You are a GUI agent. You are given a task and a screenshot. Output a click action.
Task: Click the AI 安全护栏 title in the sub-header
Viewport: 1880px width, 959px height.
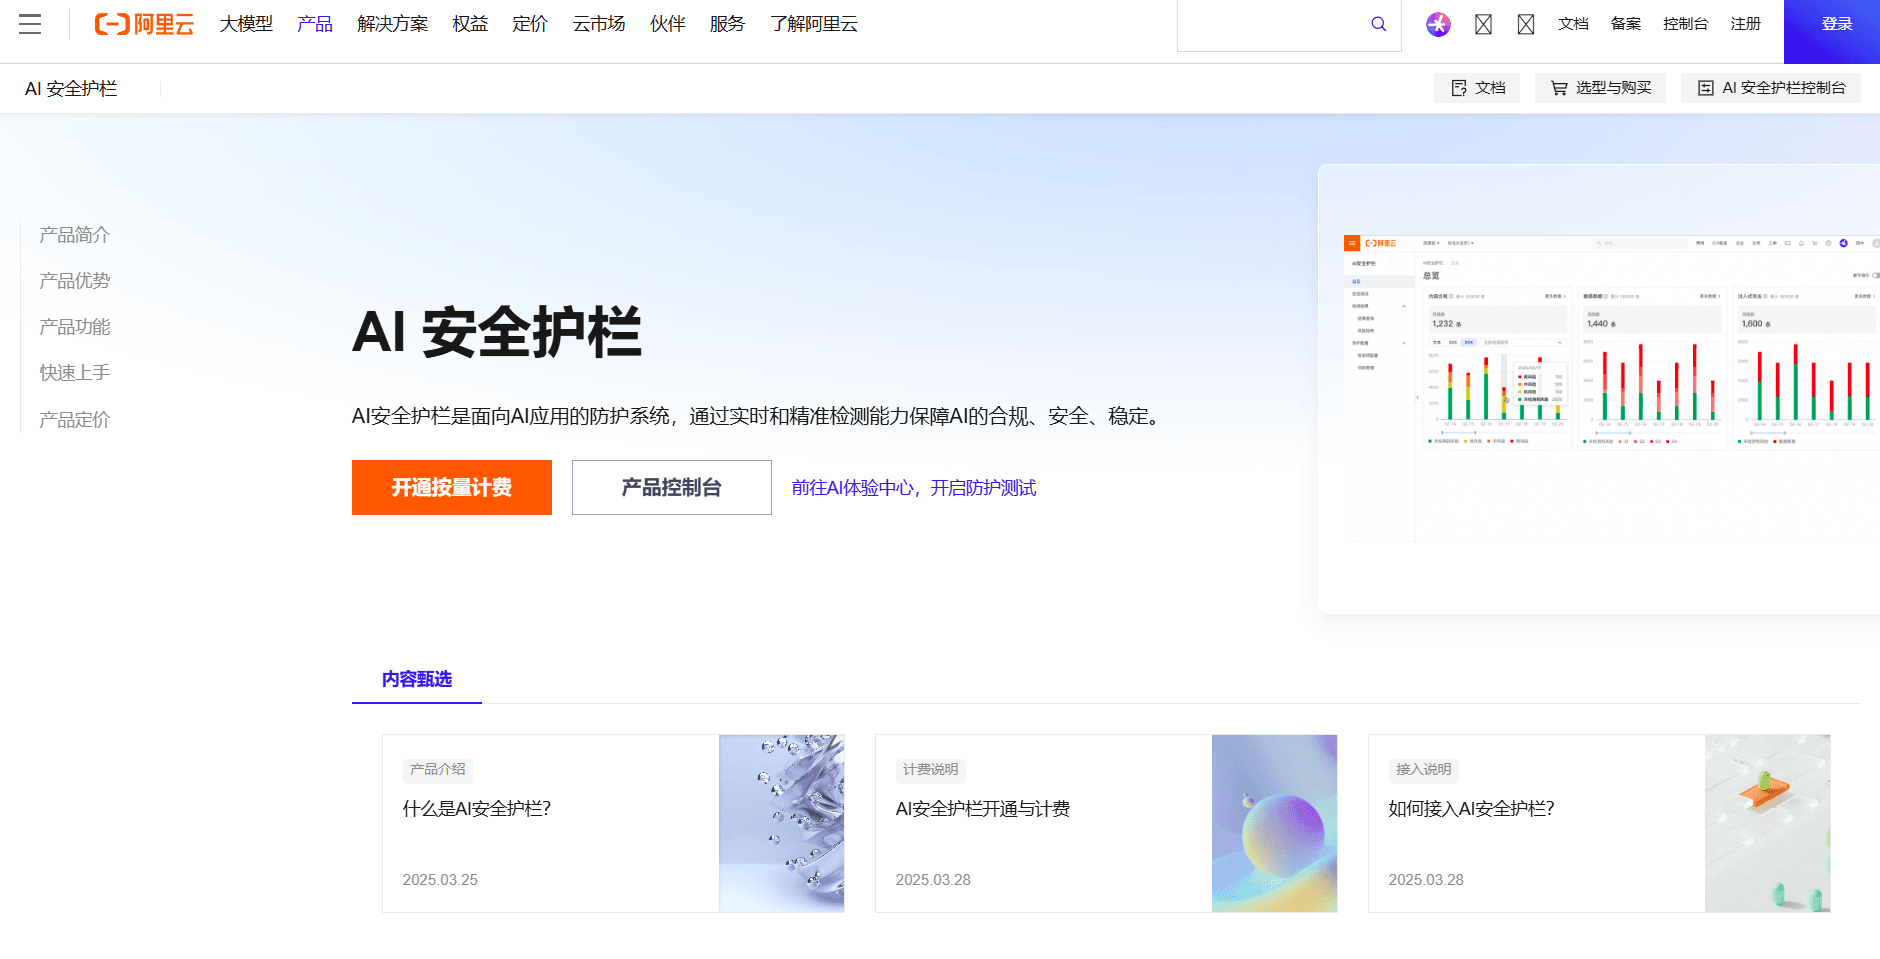(71, 89)
